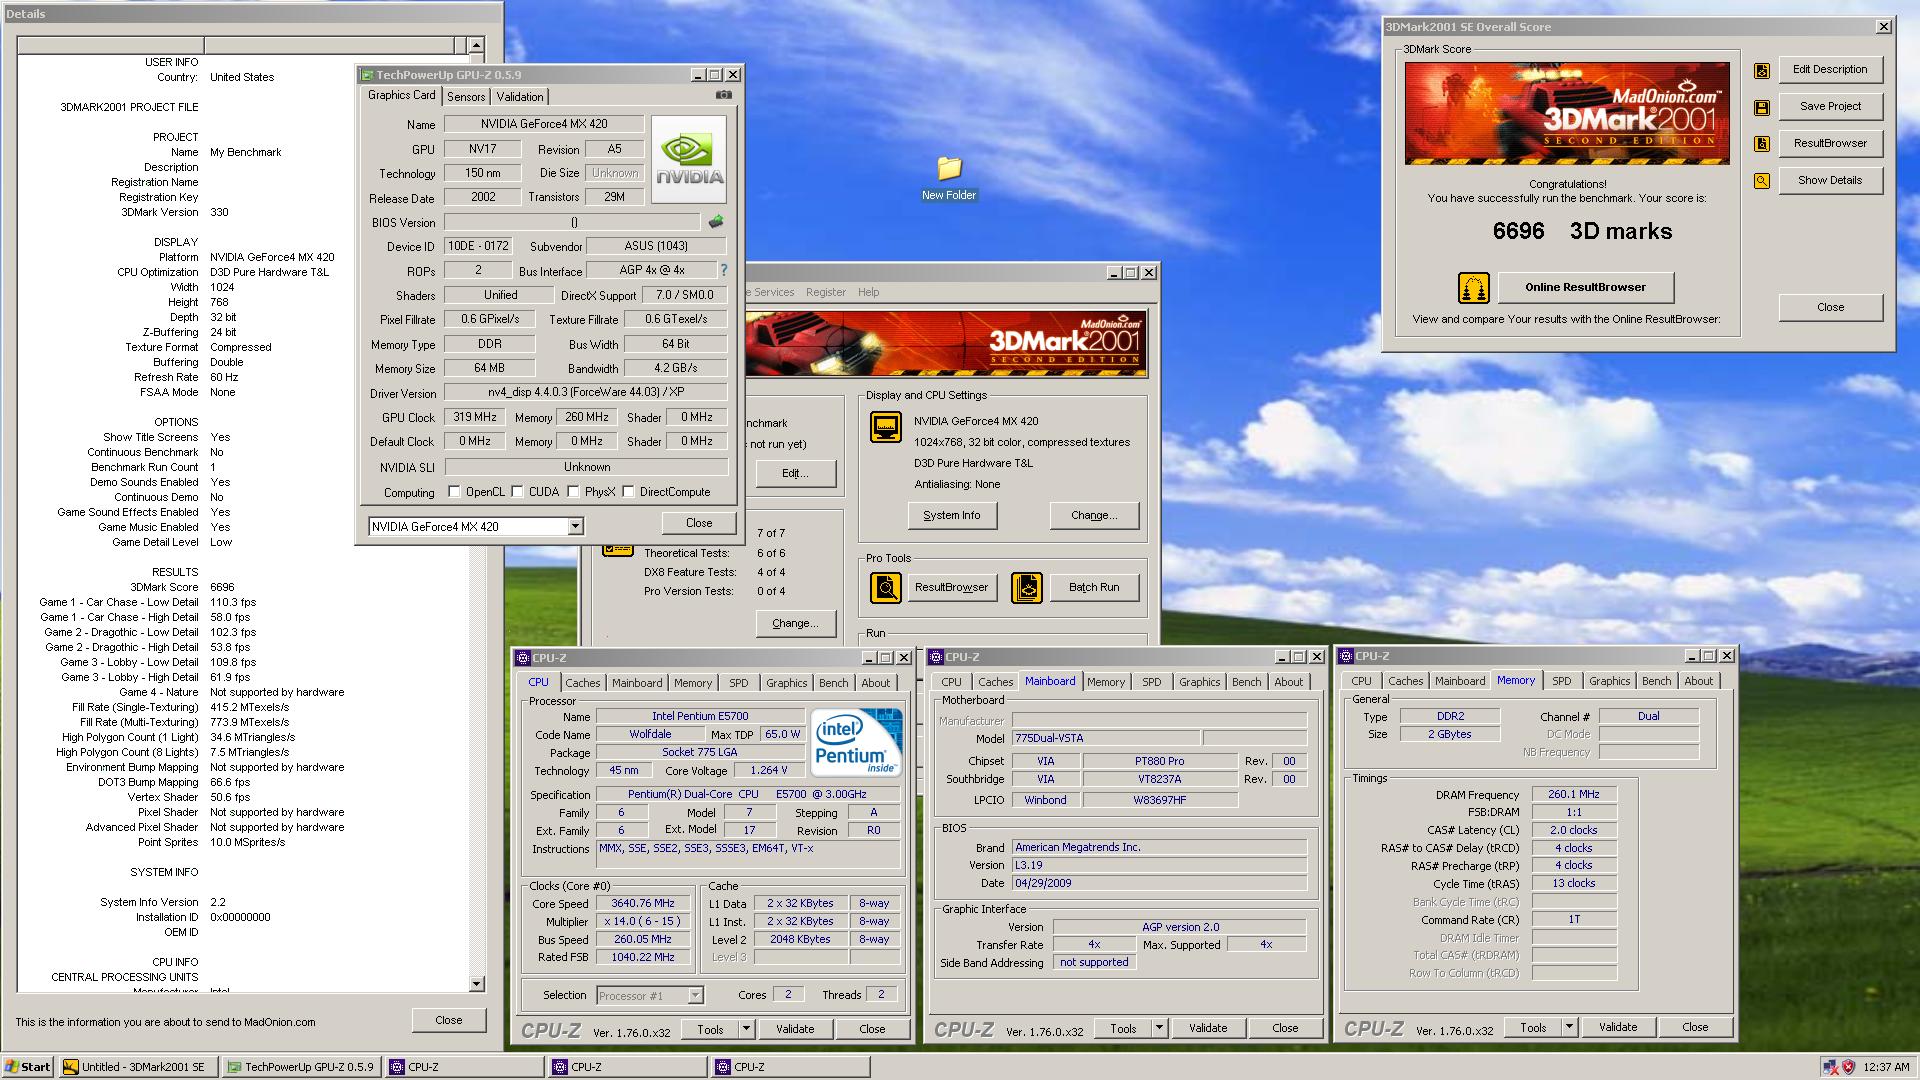This screenshot has height=1080, width=1920.
Task: Click the Close button in GPU-Z
Action: coord(699,523)
